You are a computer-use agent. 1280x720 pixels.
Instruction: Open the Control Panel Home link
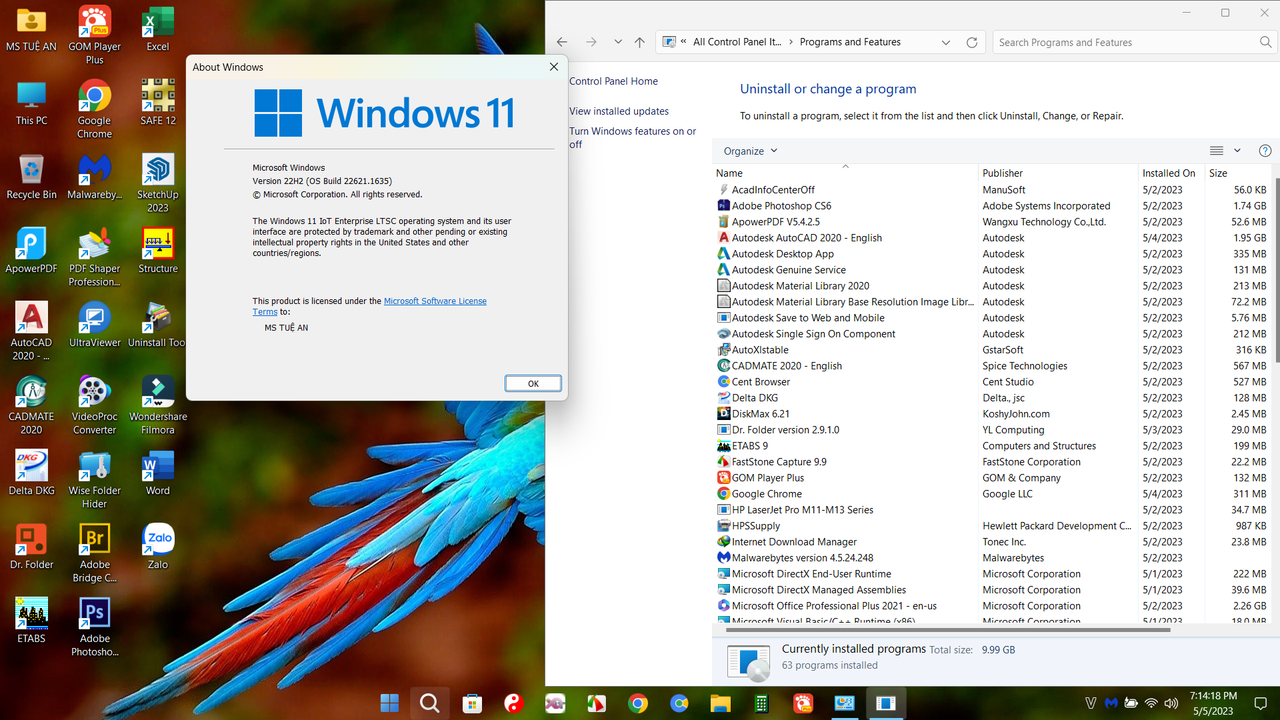pyautogui.click(x=614, y=81)
